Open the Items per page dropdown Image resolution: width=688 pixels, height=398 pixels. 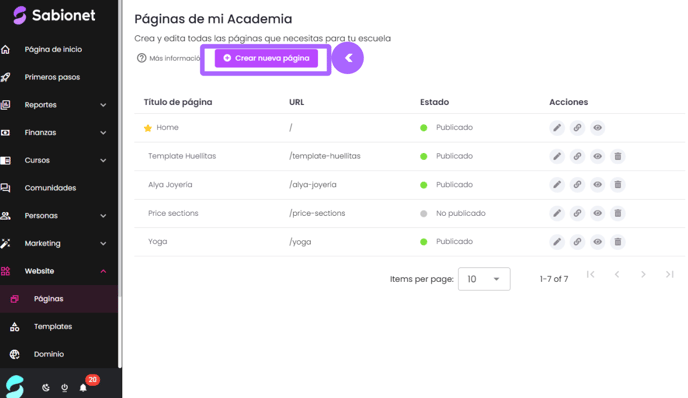[x=484, y=279]
